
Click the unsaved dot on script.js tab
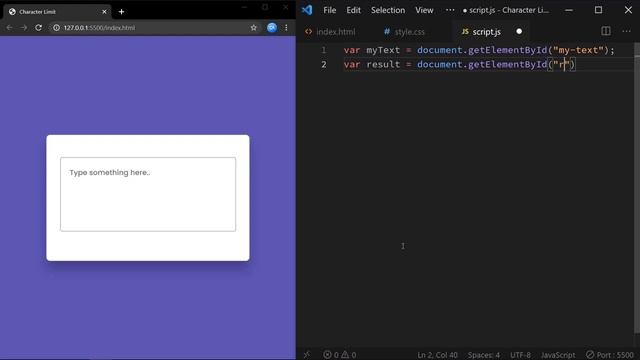coord(519,31)
